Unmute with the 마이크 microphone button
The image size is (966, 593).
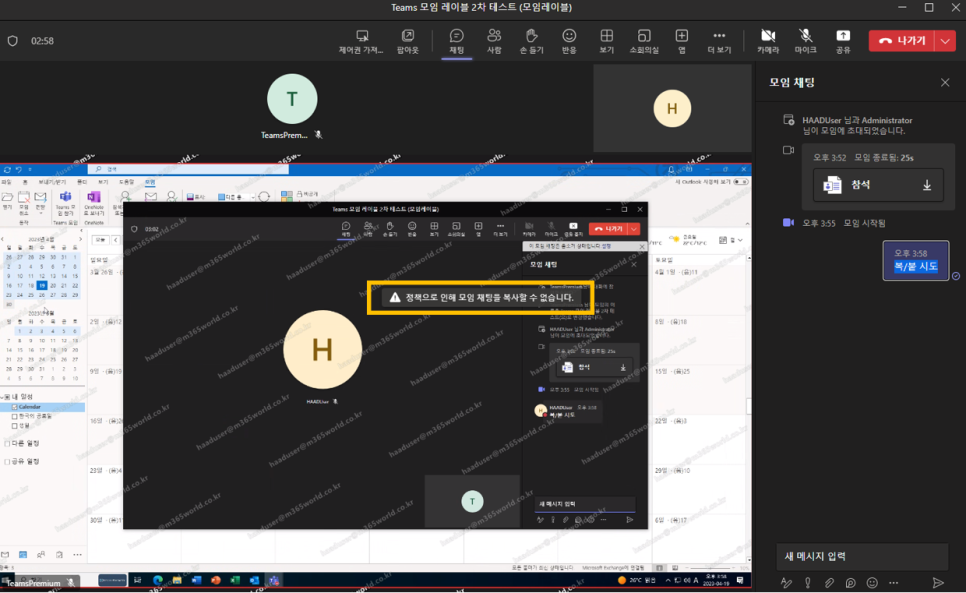pos(805,41)
